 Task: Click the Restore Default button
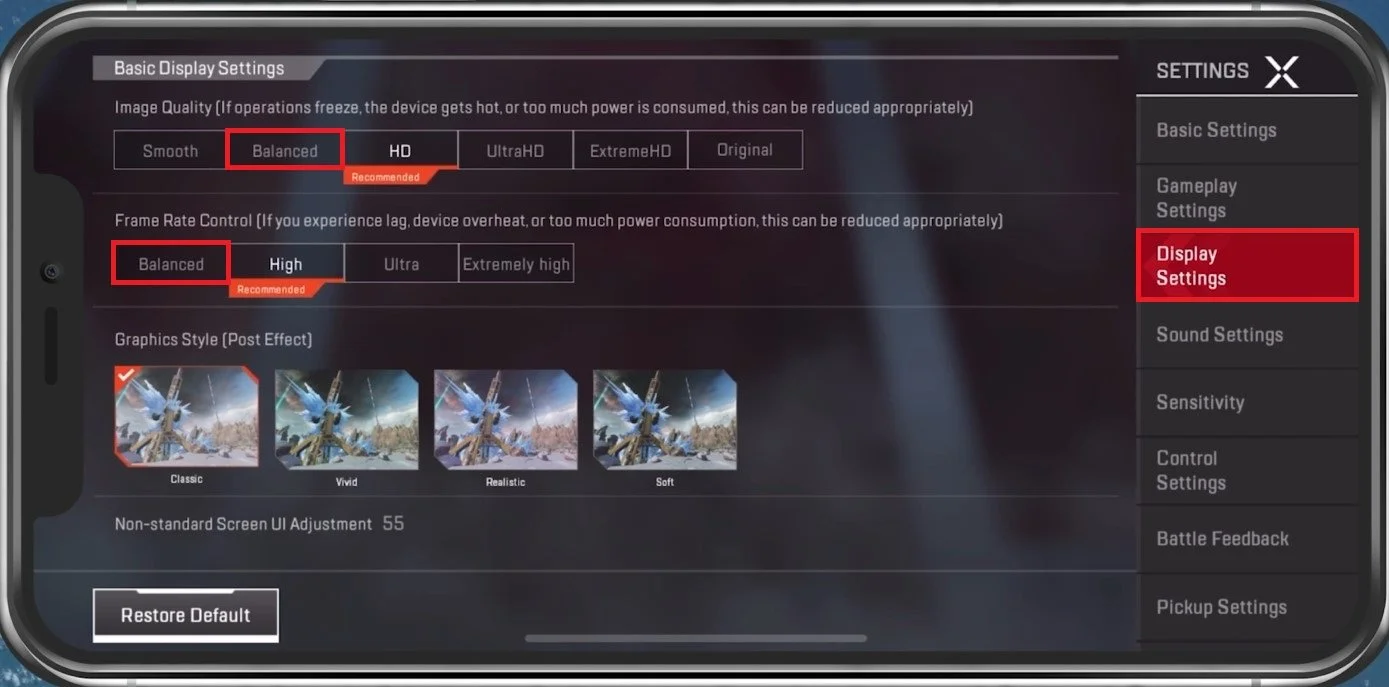pyautogui.click(x=186, y=615)
